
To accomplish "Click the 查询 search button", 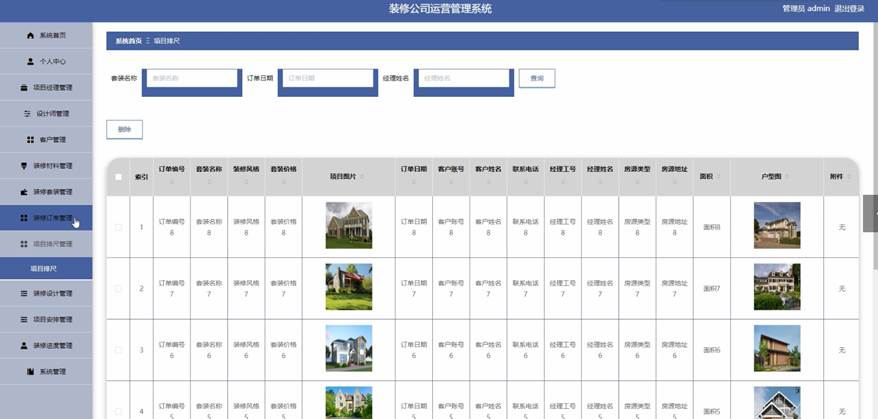I will (537, 78).
